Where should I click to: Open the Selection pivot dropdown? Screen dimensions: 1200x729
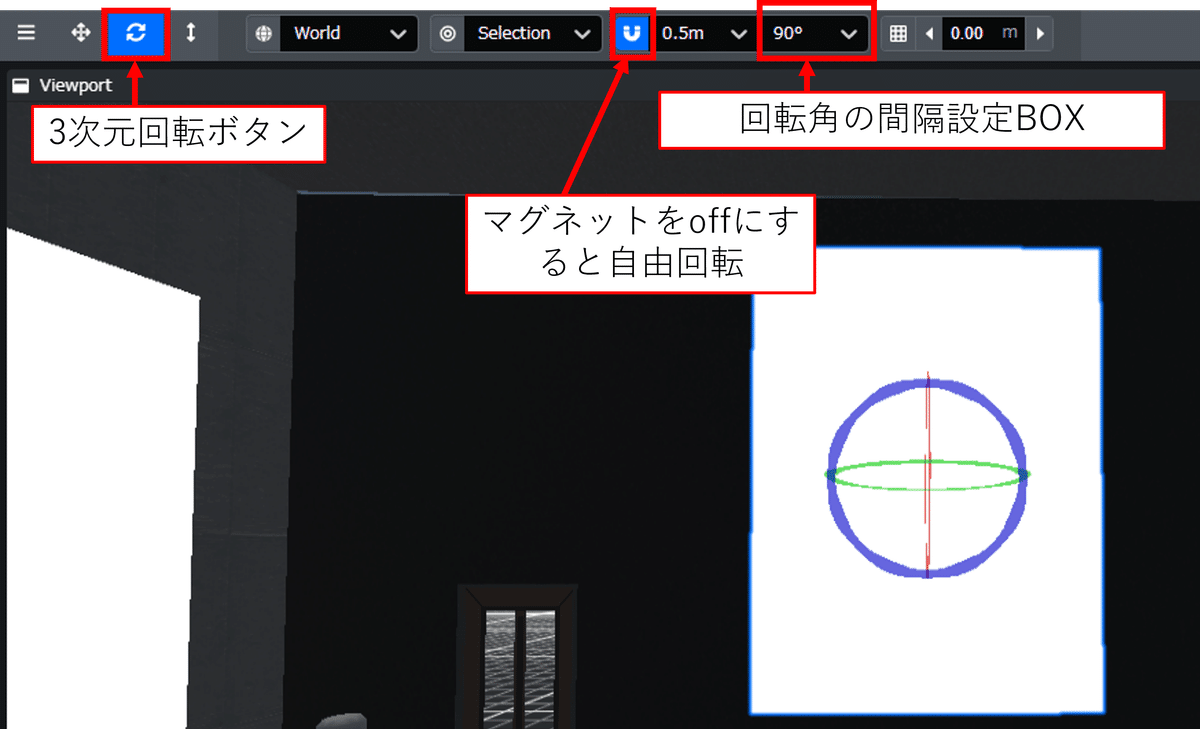(x=533, y=33)
